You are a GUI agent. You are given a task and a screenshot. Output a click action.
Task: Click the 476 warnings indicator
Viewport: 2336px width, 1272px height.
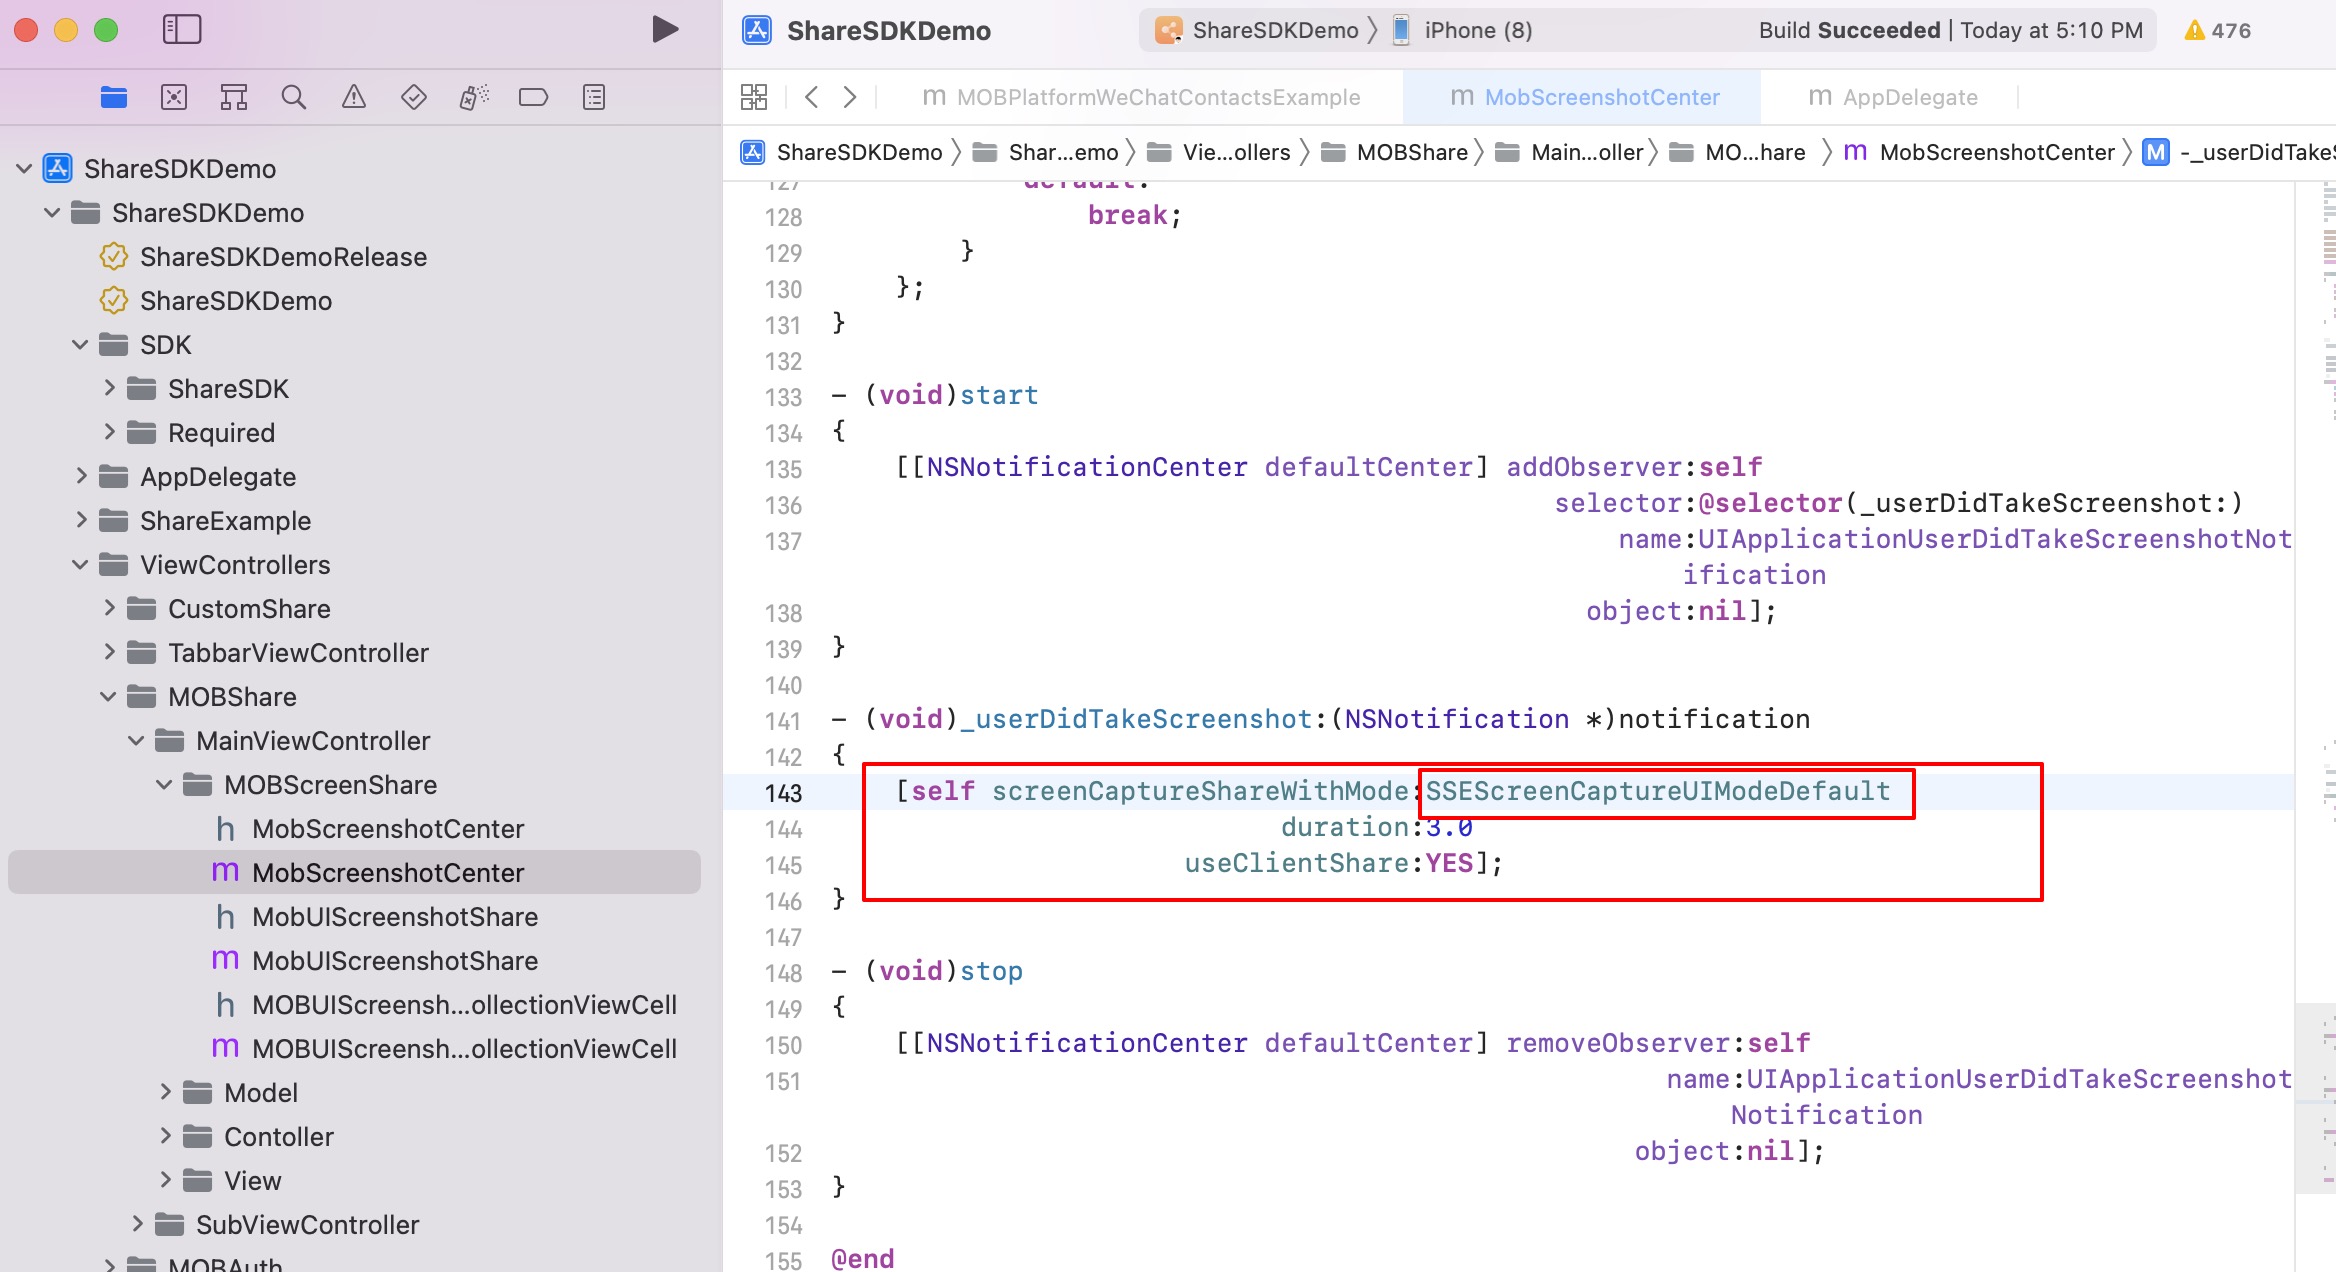[2218, 30]
